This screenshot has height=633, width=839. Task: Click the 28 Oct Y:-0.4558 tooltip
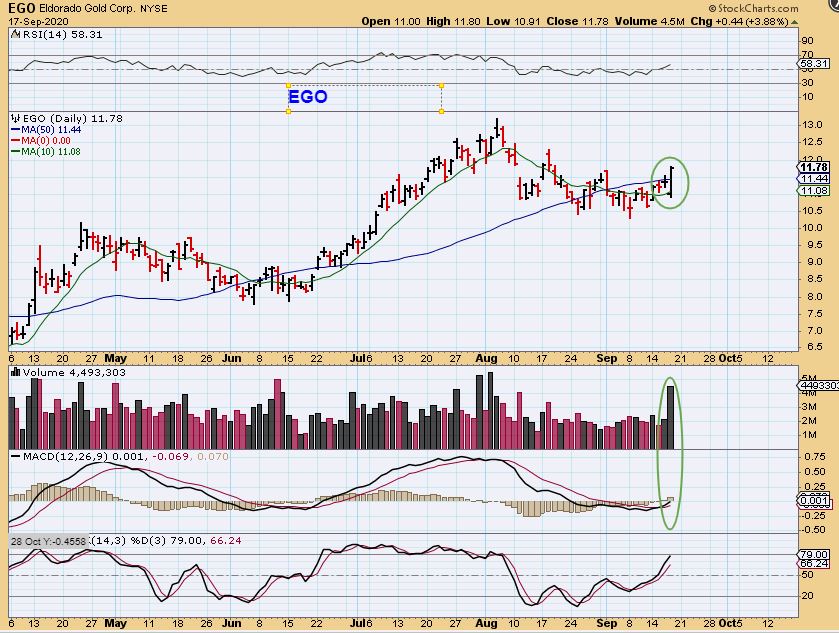(49, 542)
